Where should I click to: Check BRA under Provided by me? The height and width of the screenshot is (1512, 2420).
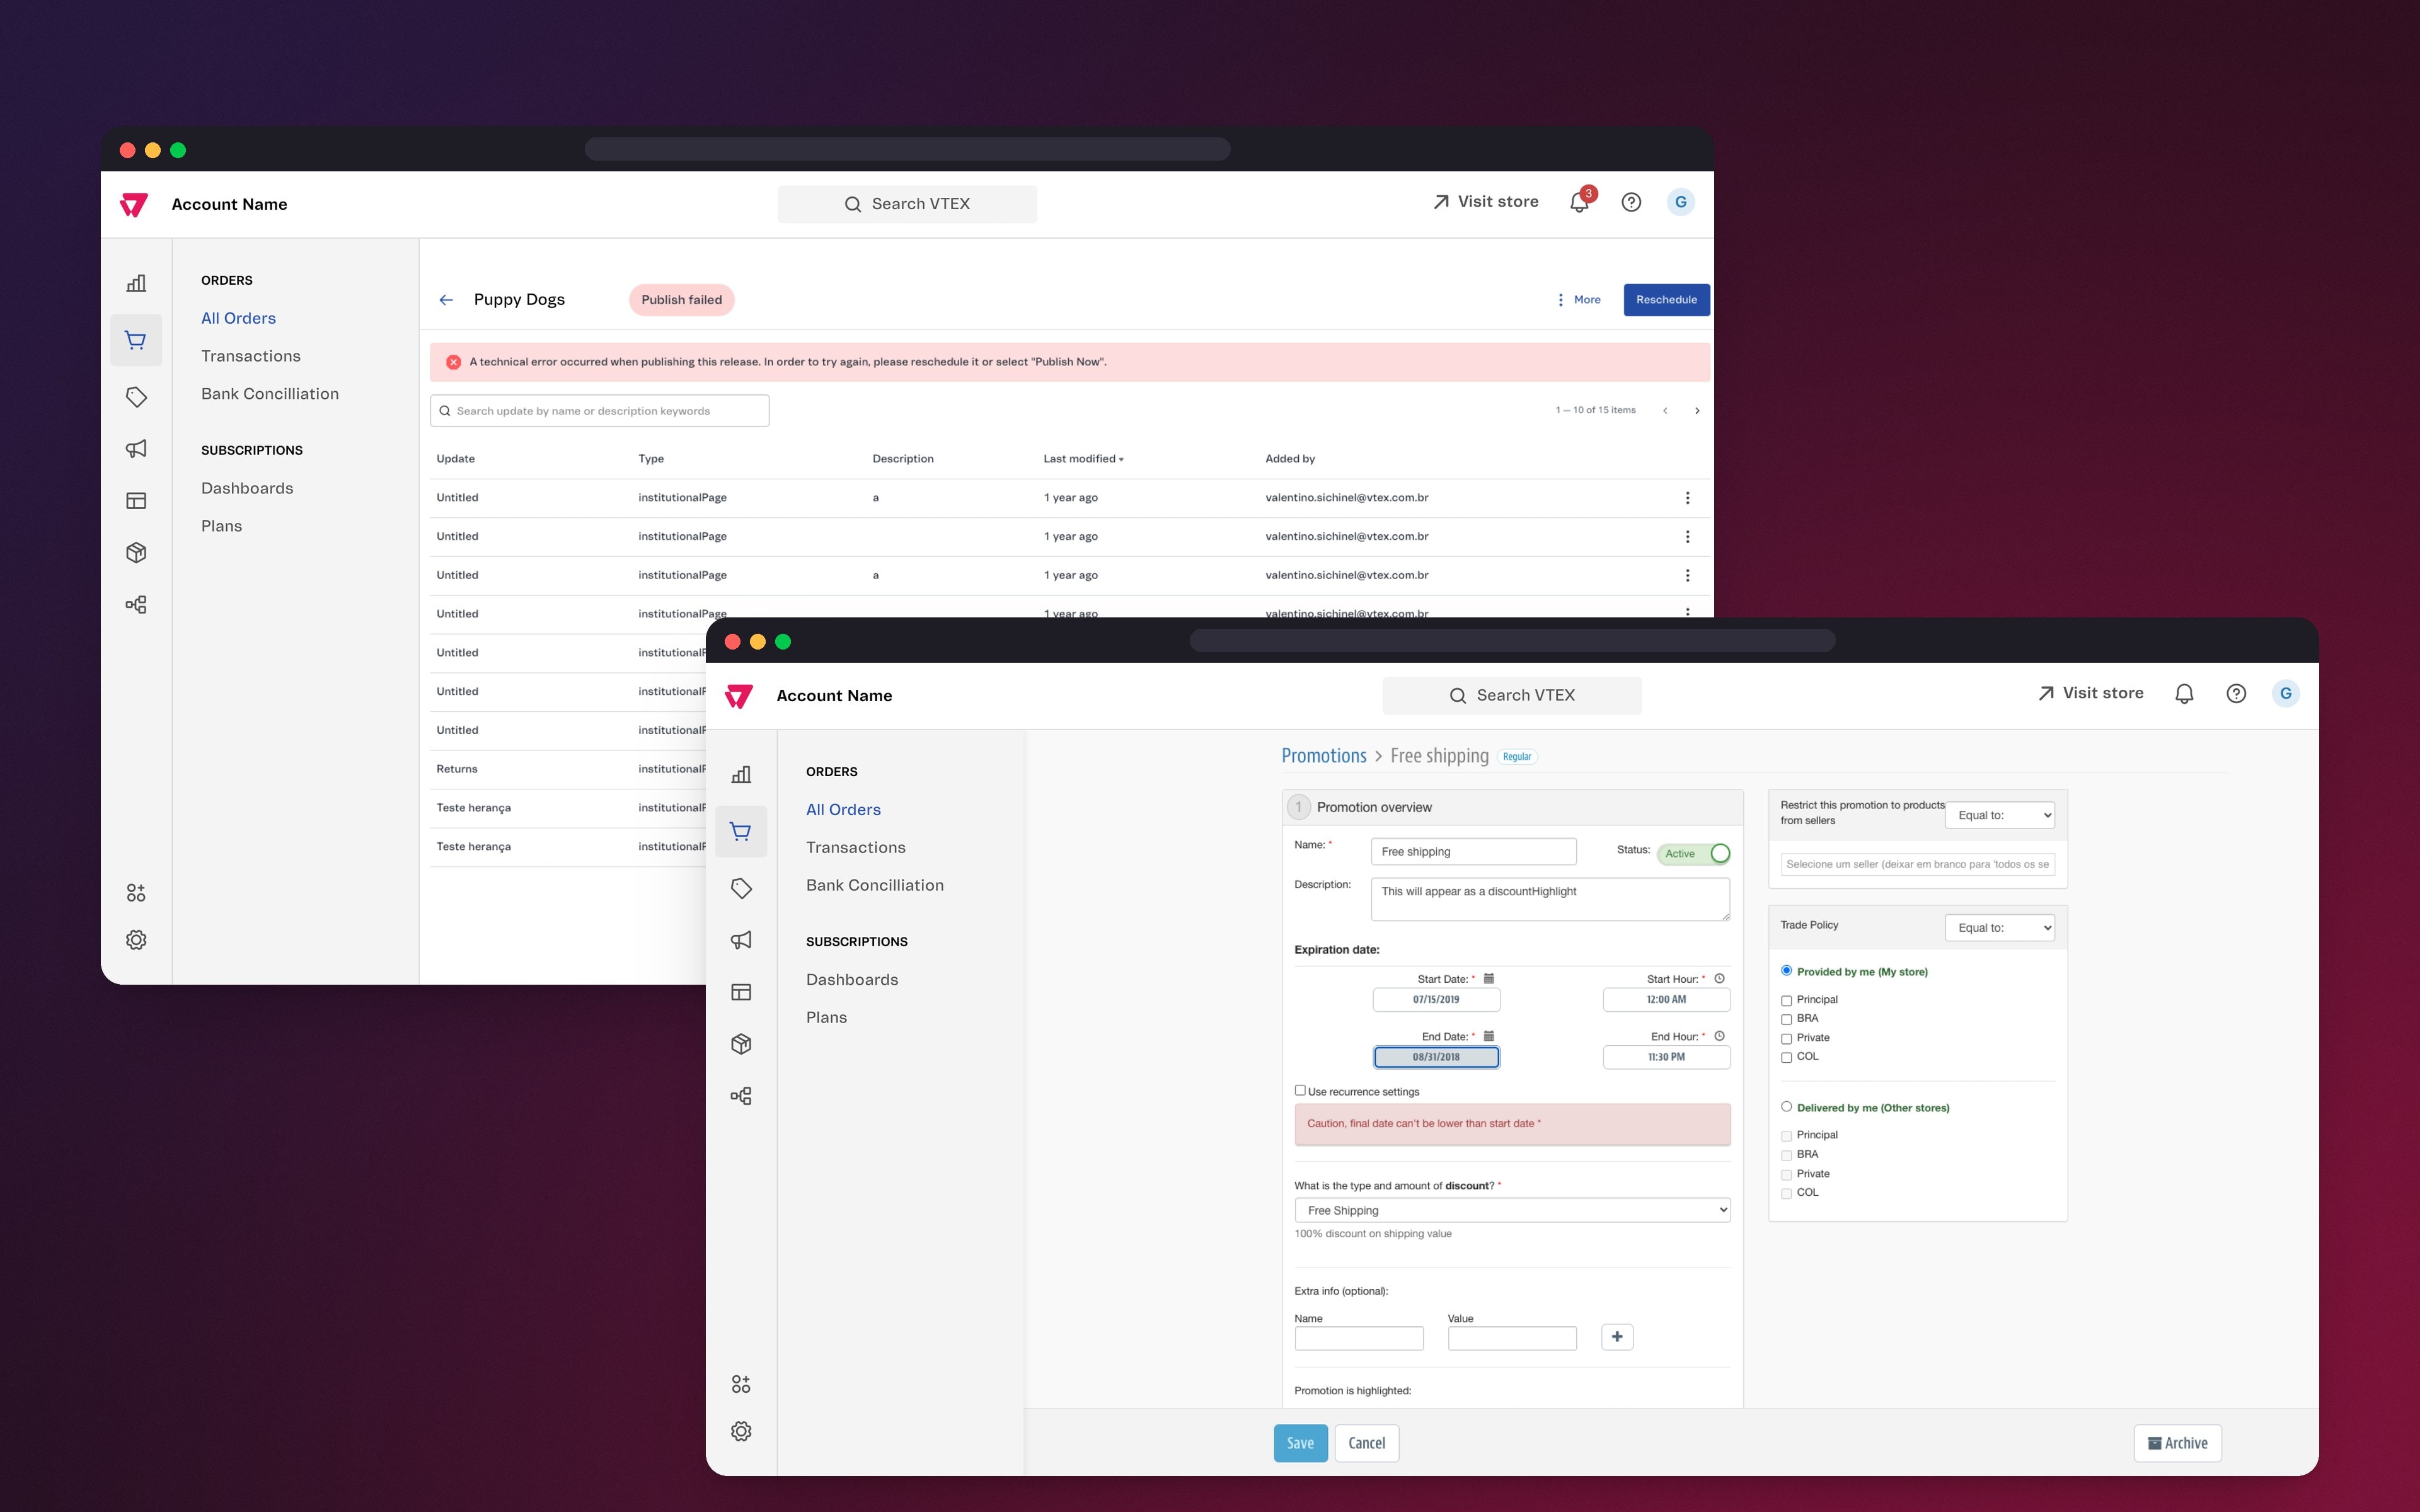tap(1786, 1020)
